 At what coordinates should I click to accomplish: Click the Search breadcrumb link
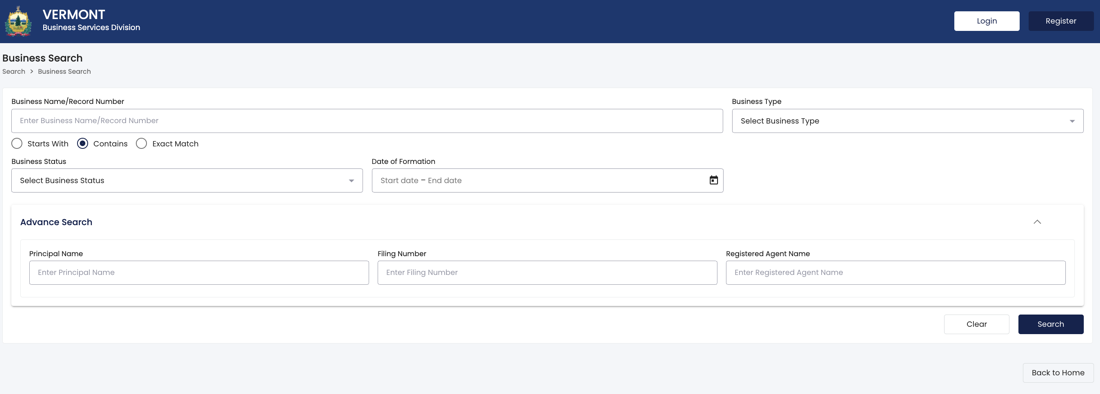13,72
